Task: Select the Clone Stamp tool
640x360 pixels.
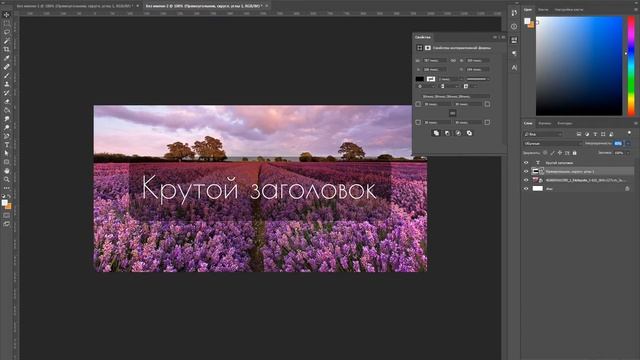Action: pyautogui.click(x=7, y=84)
